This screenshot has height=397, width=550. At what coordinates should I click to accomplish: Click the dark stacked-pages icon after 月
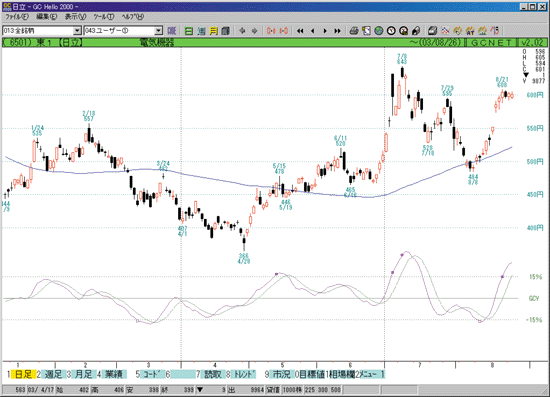tap(226, 31)
